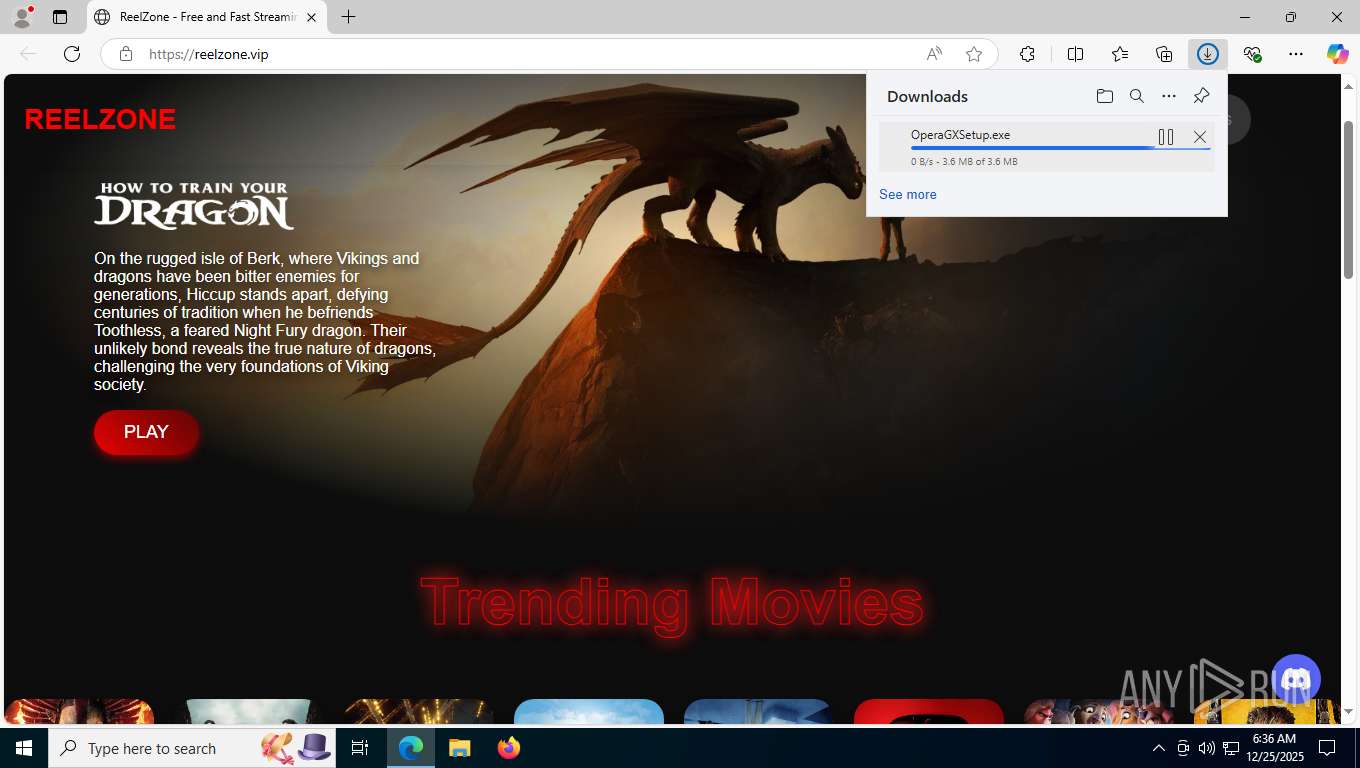
Task: Open the clock showing 6:36 AM
Action: (x=1274, y=748)
